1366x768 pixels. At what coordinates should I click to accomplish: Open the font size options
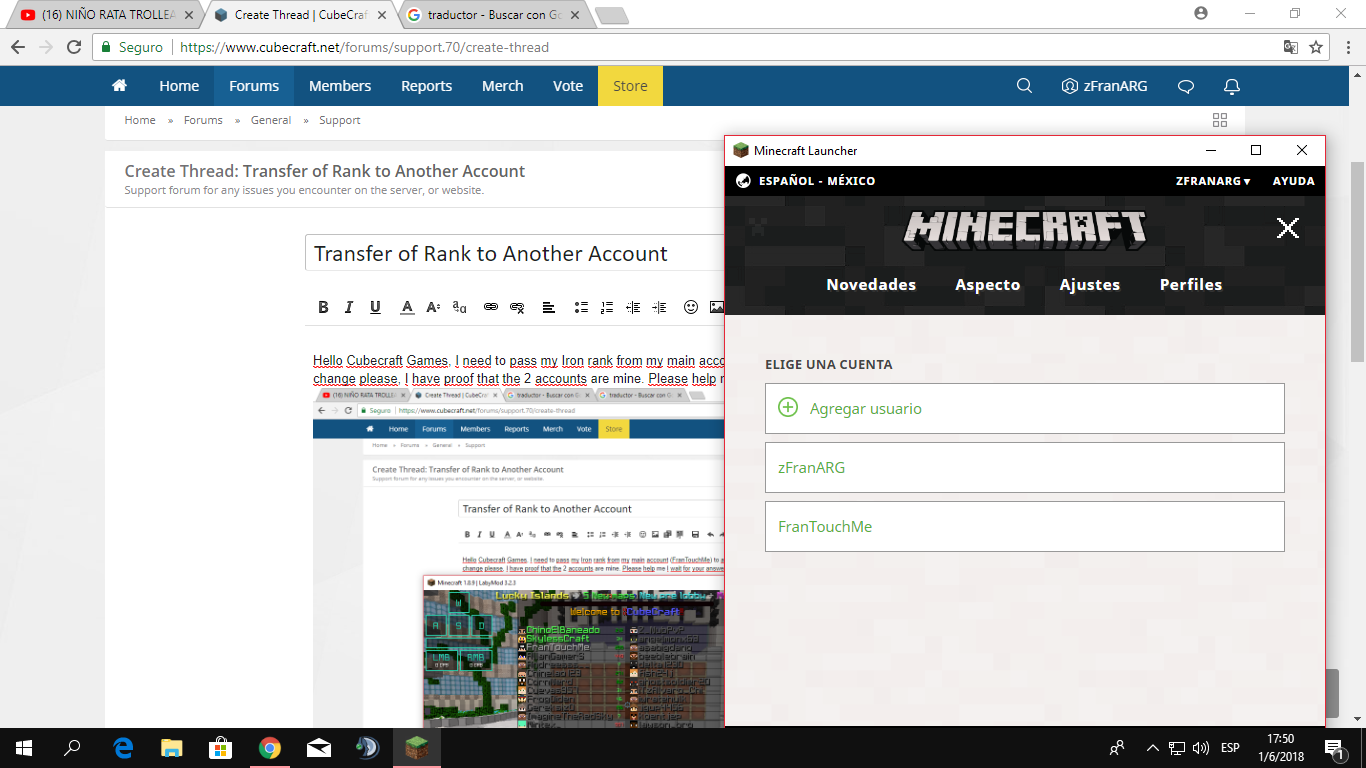[x=433, y=307]
